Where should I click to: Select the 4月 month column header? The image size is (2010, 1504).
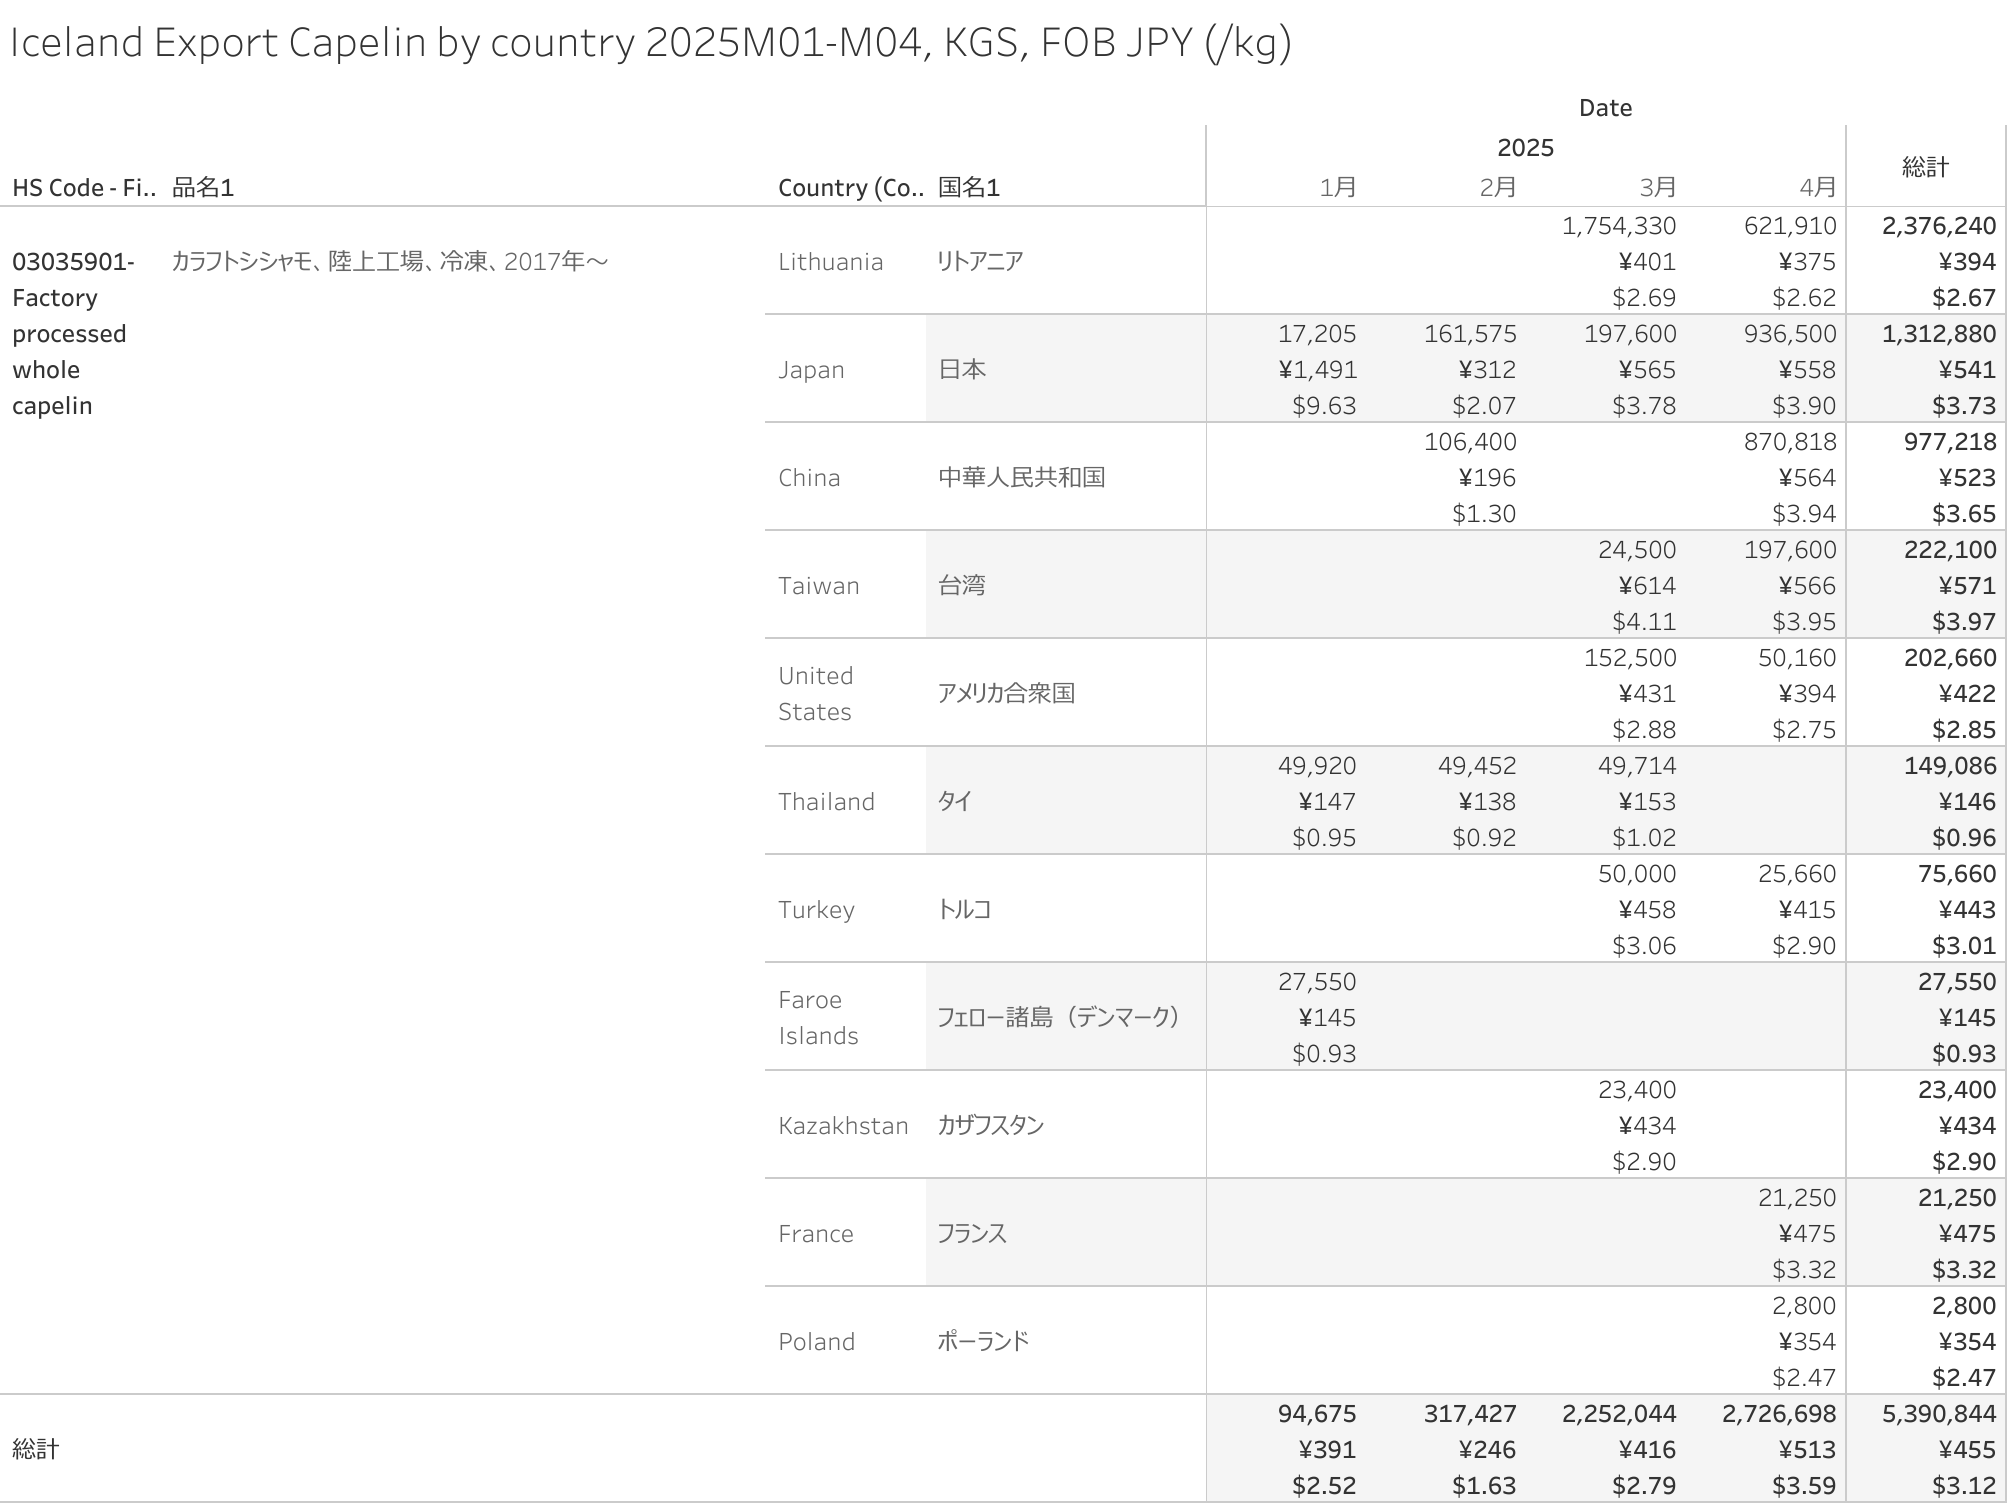[x=1817, y=187]
